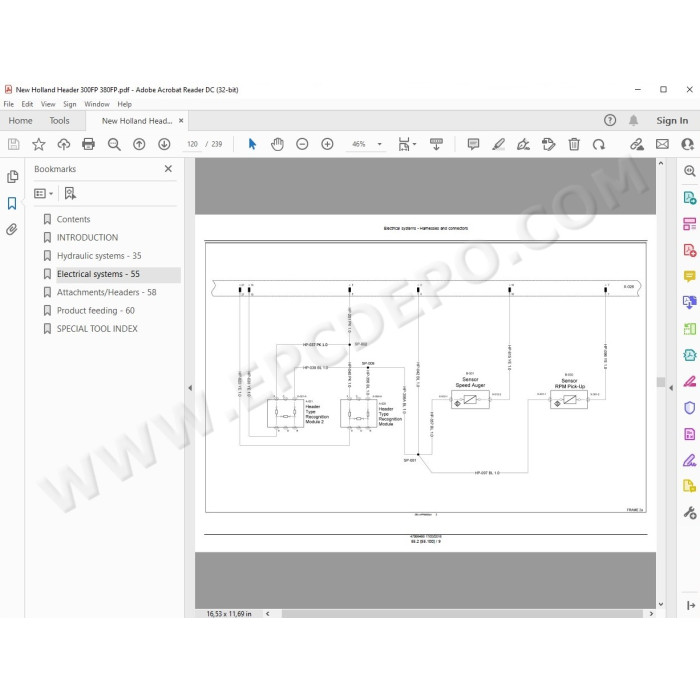Open the Window menu
The width and height of the screenshot is (700, 700).
coord(97,104)
